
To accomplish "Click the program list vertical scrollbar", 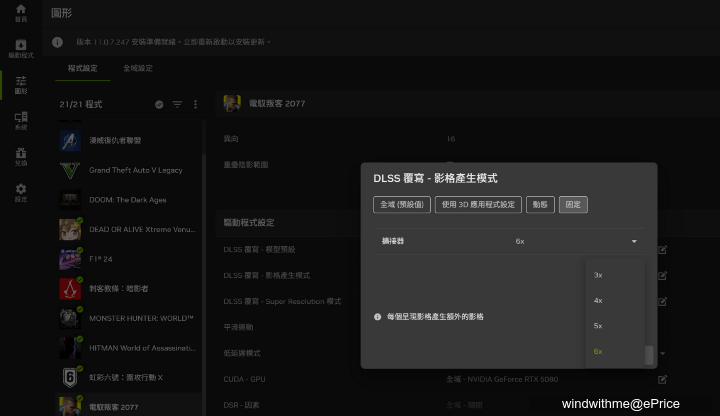I will point(204,285).
